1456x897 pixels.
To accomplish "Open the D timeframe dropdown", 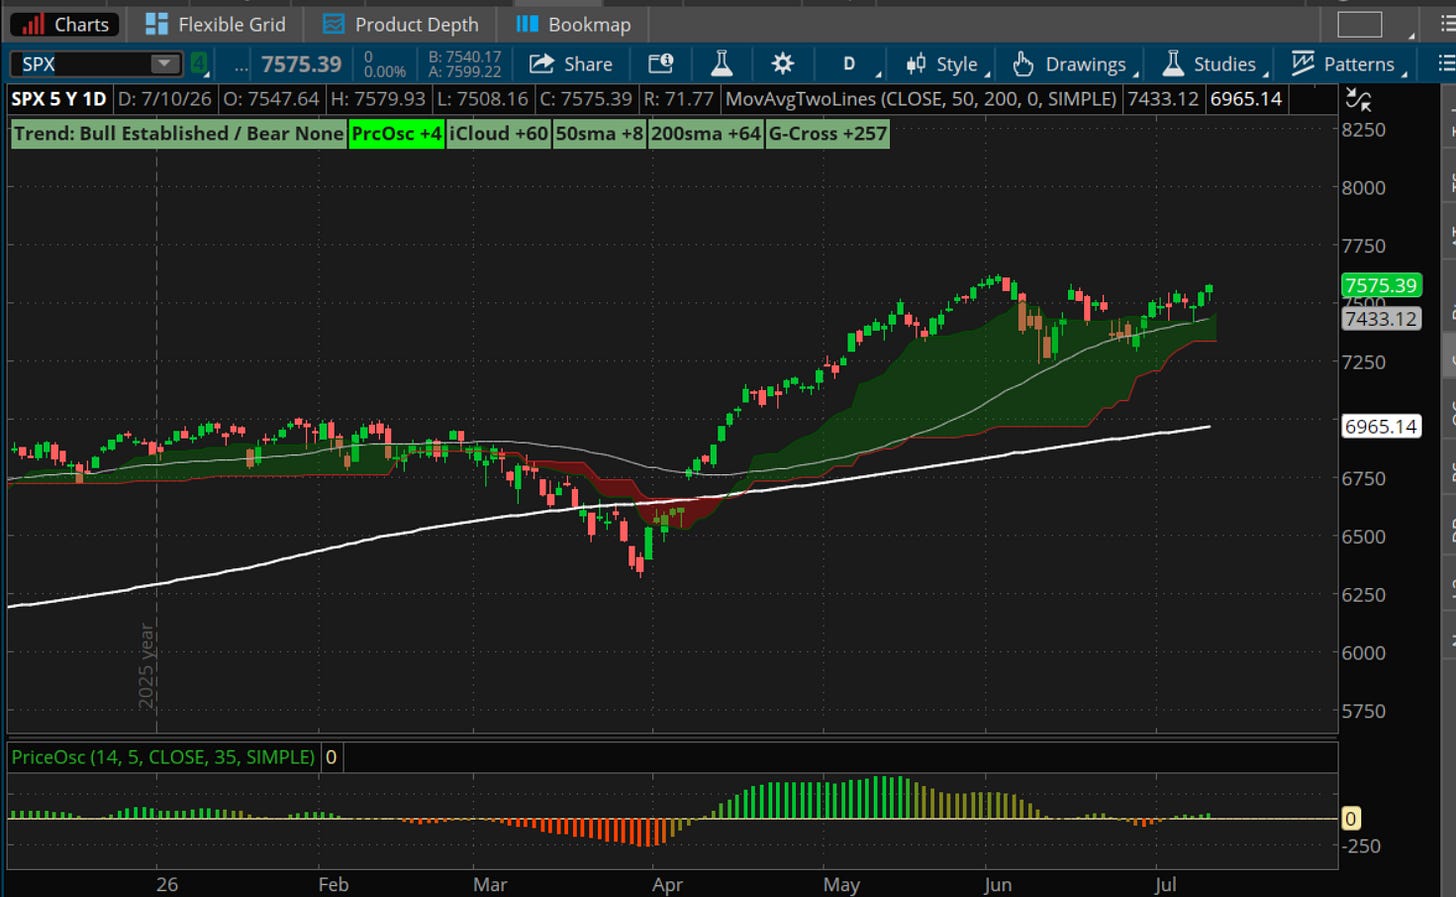I will (850, 64).
